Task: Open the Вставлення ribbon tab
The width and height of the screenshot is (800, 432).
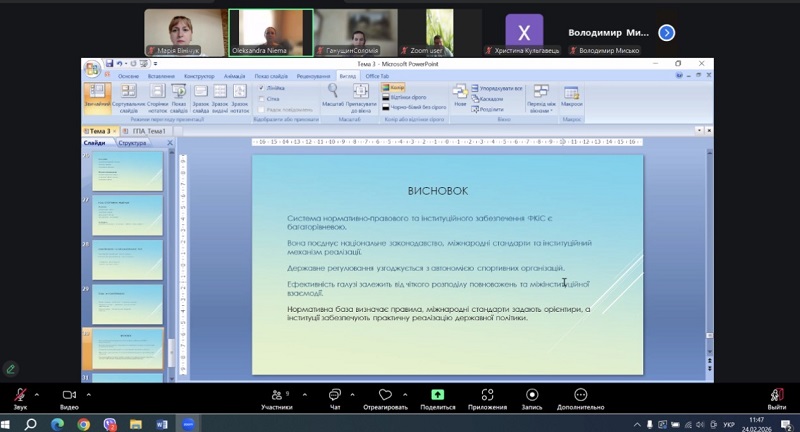Action: pyautogui.click(x=160, y=76)
